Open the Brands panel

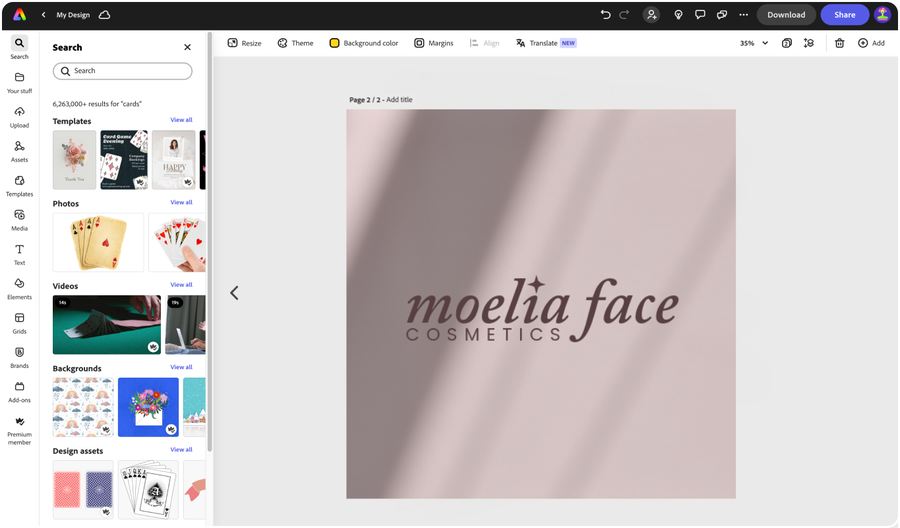pos(19,358)
